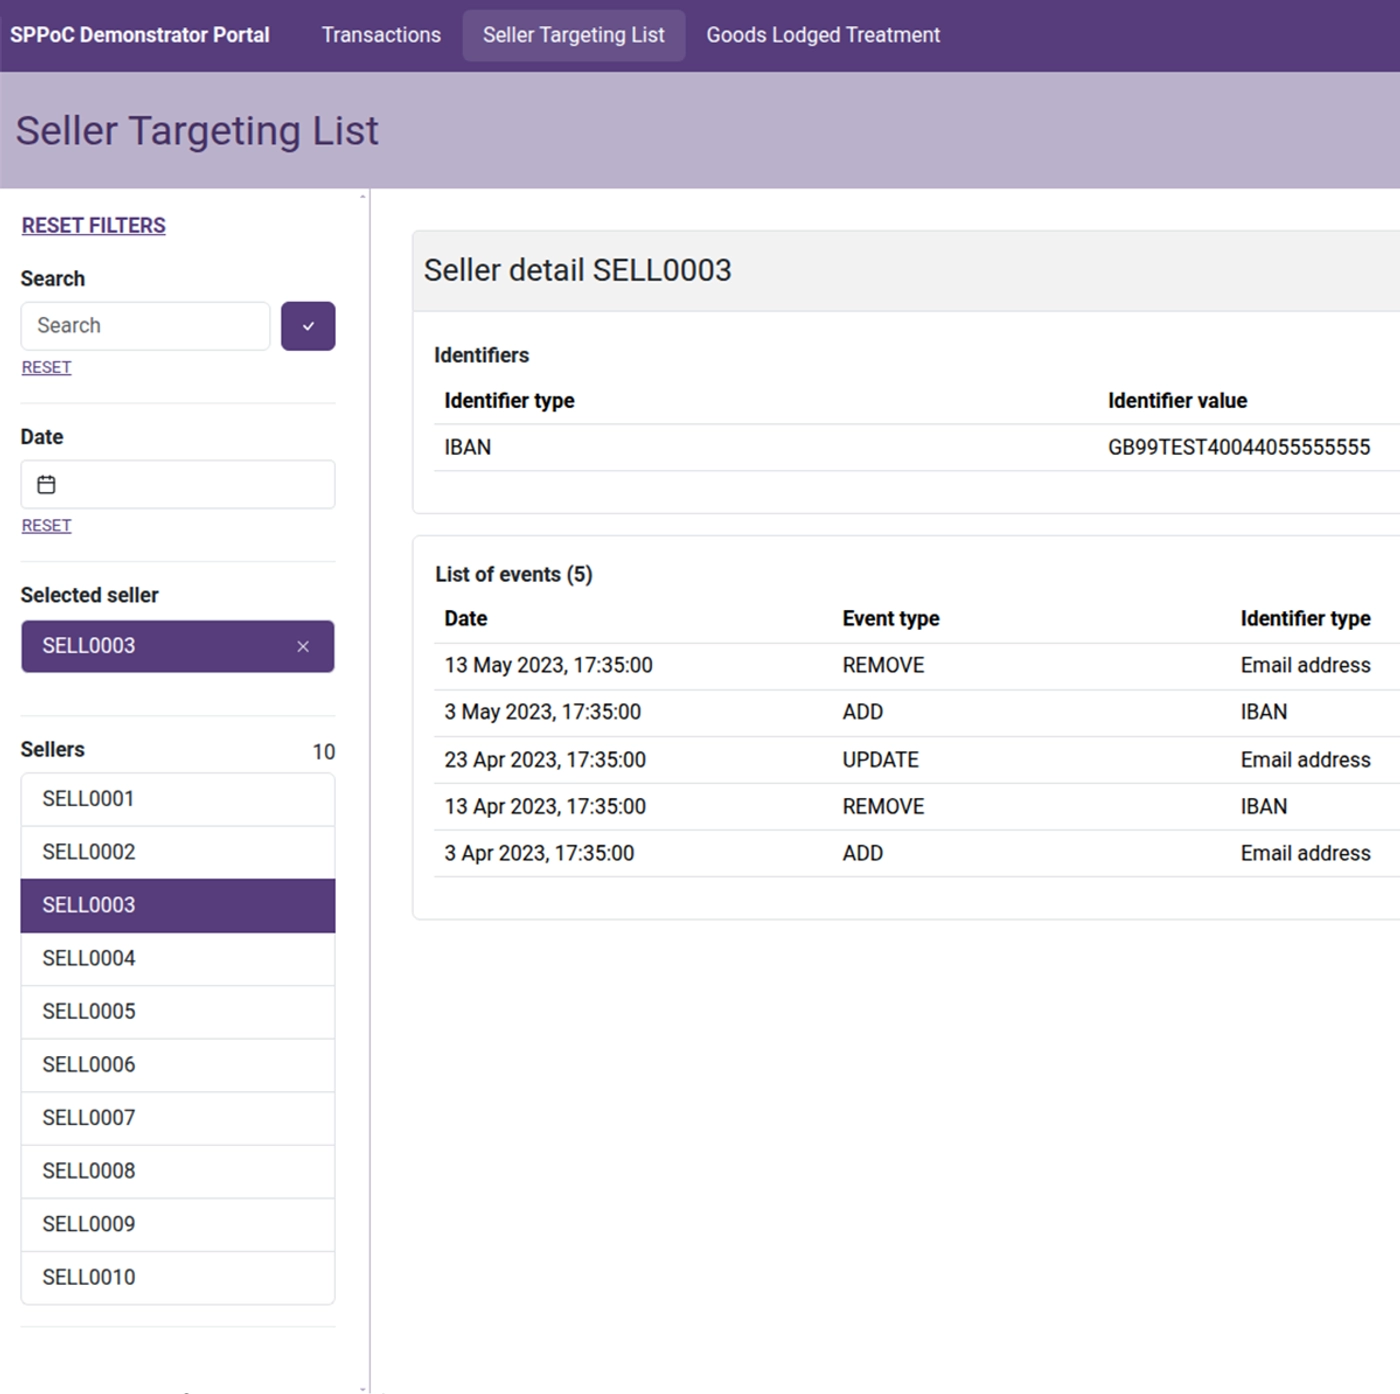Reset the search field via RESET link
Viewport: 1400px width, 1394px height.
pos(45,367)
